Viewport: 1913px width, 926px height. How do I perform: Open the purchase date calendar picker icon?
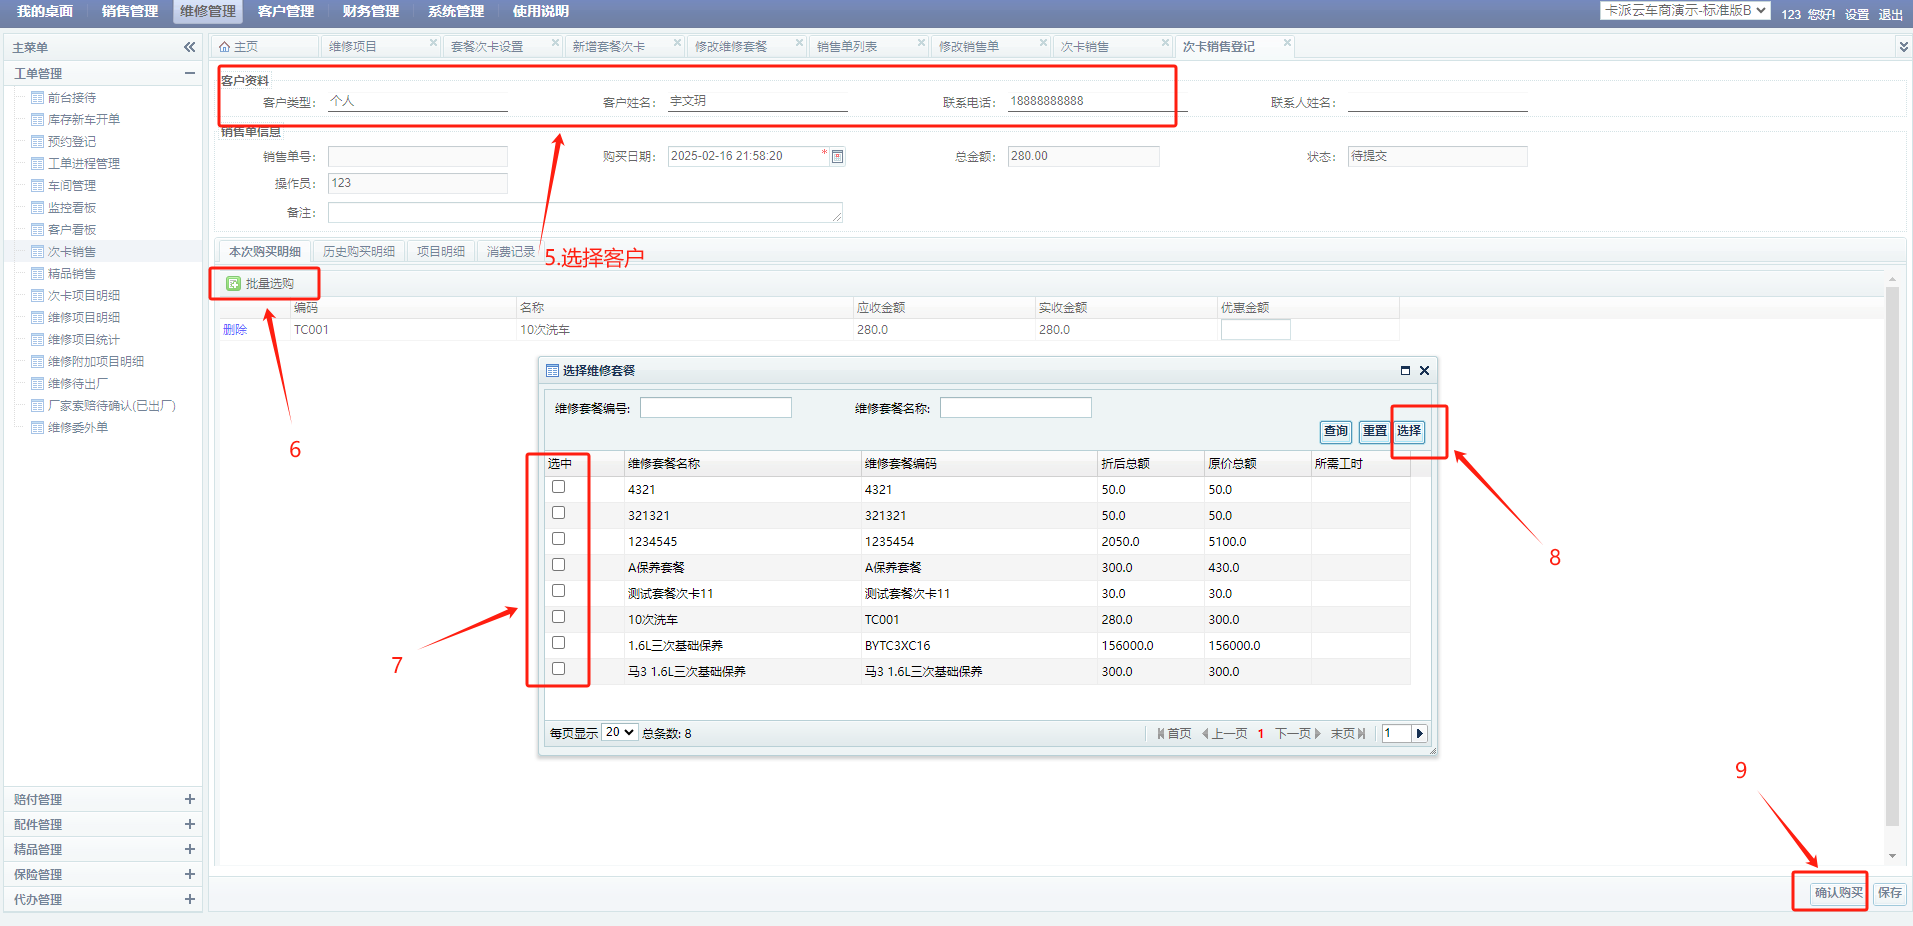click(x=838, y=157)
